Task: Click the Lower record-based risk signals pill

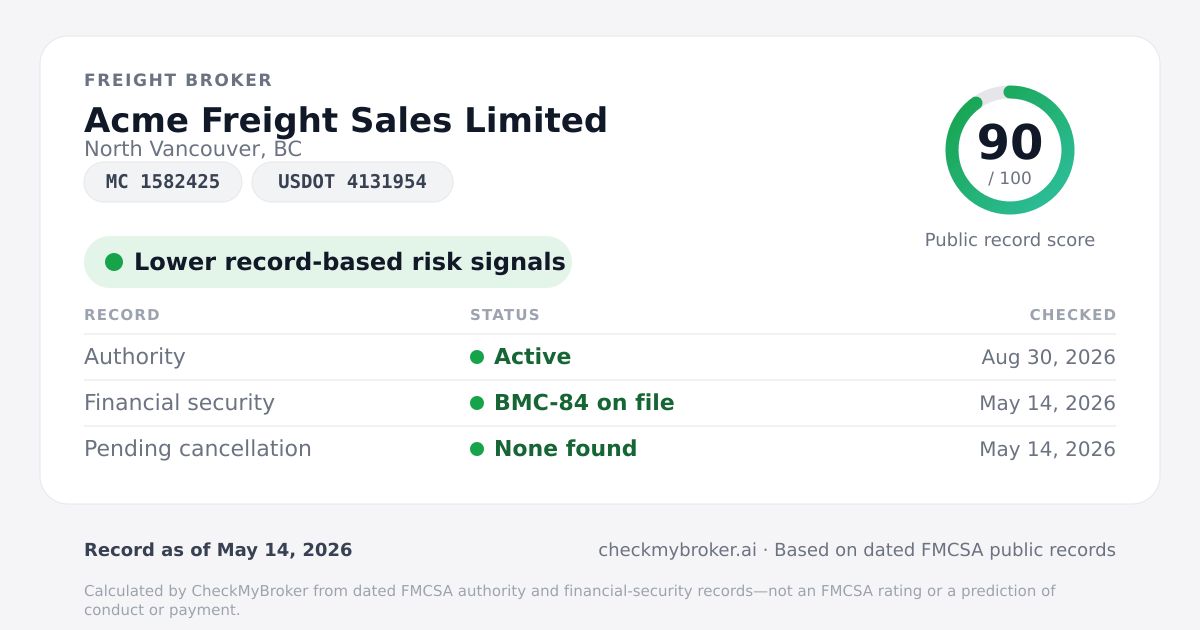Action: point(328,262)
